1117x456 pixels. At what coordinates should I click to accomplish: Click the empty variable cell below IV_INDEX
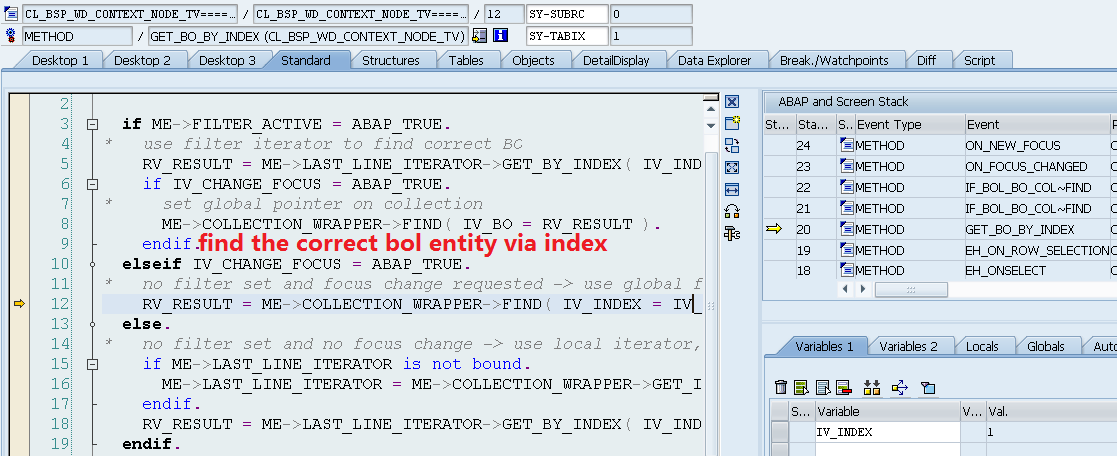887,449
